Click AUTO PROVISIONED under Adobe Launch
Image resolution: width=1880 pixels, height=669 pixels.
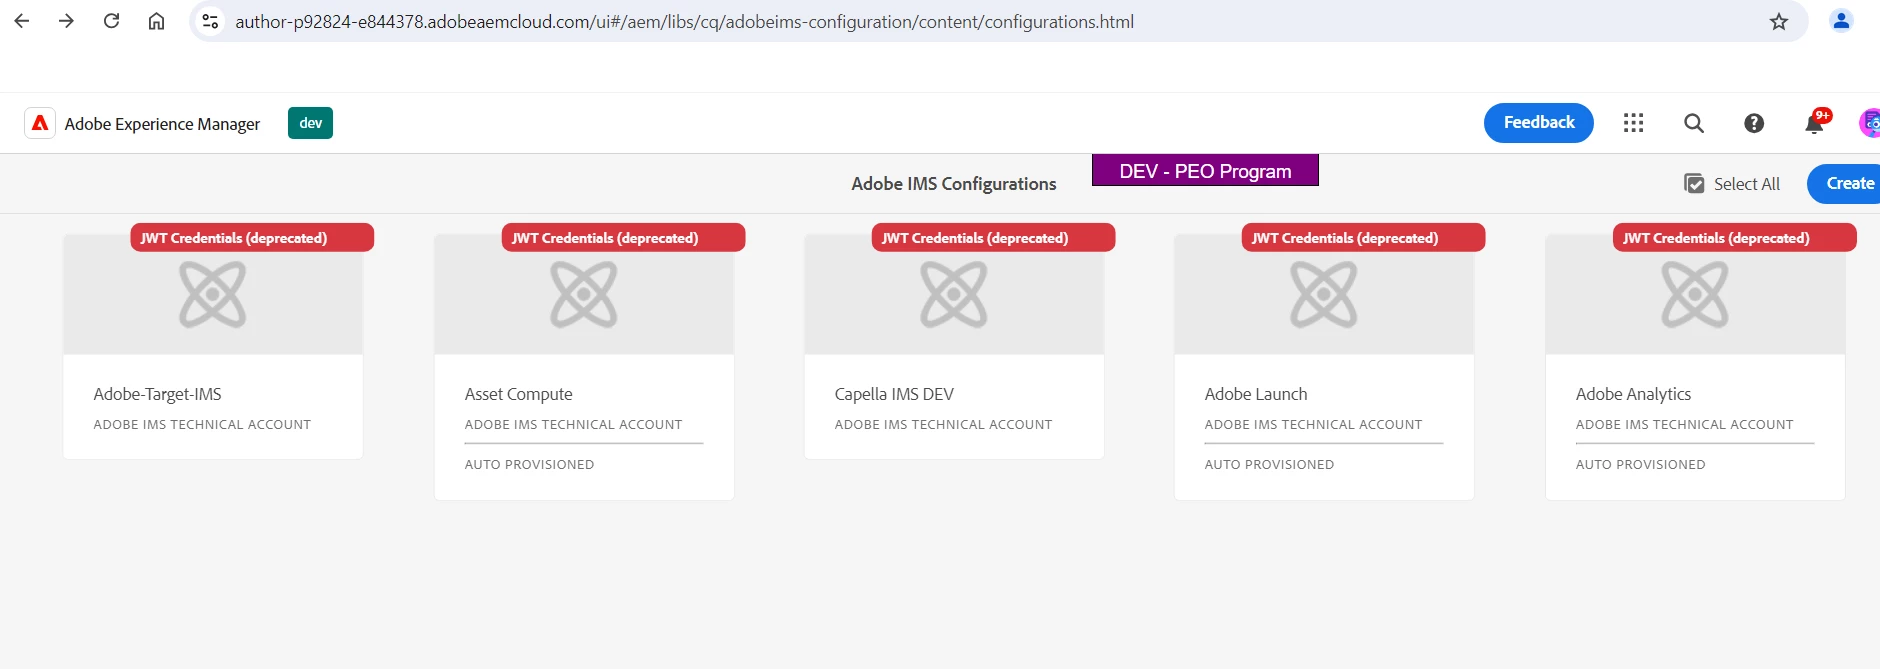coord(1270,465)
